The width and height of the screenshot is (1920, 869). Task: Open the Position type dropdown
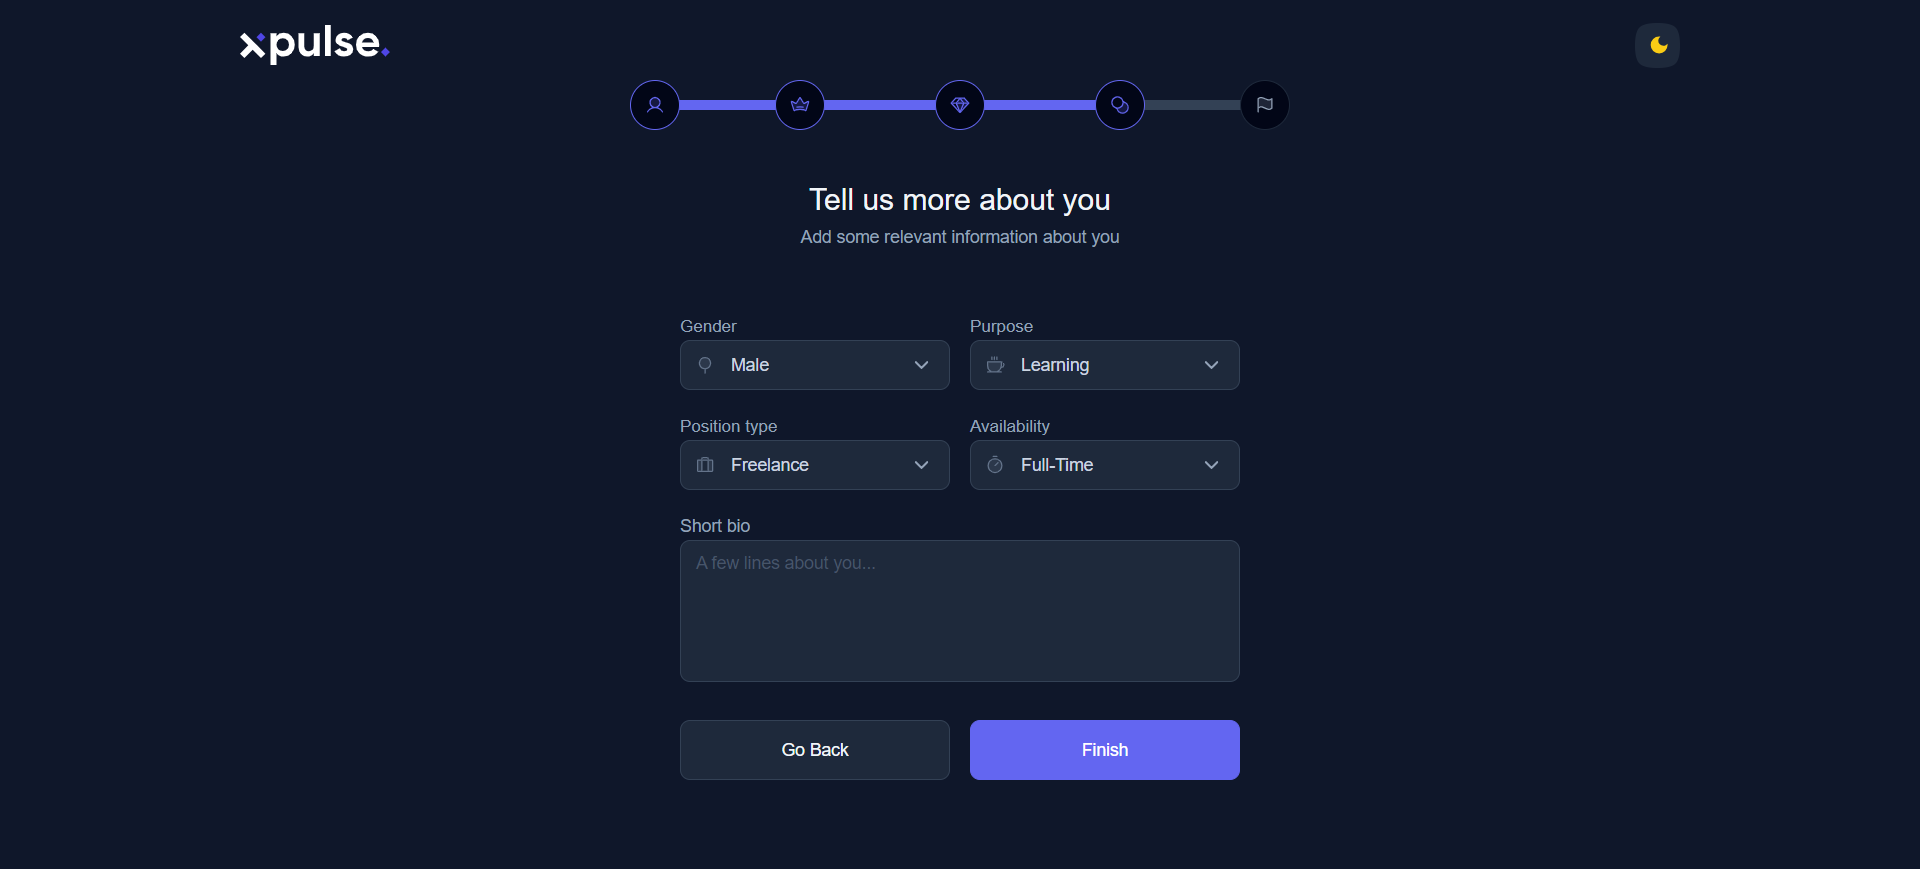814,465
